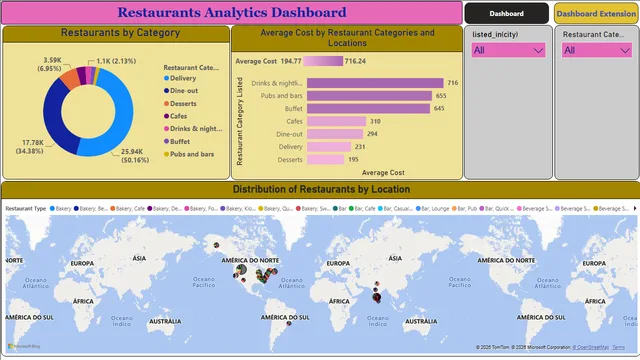640x360 pixels.
Task: Expand the Restaurant Category slicer dropdown
Action: coord(597,50)
